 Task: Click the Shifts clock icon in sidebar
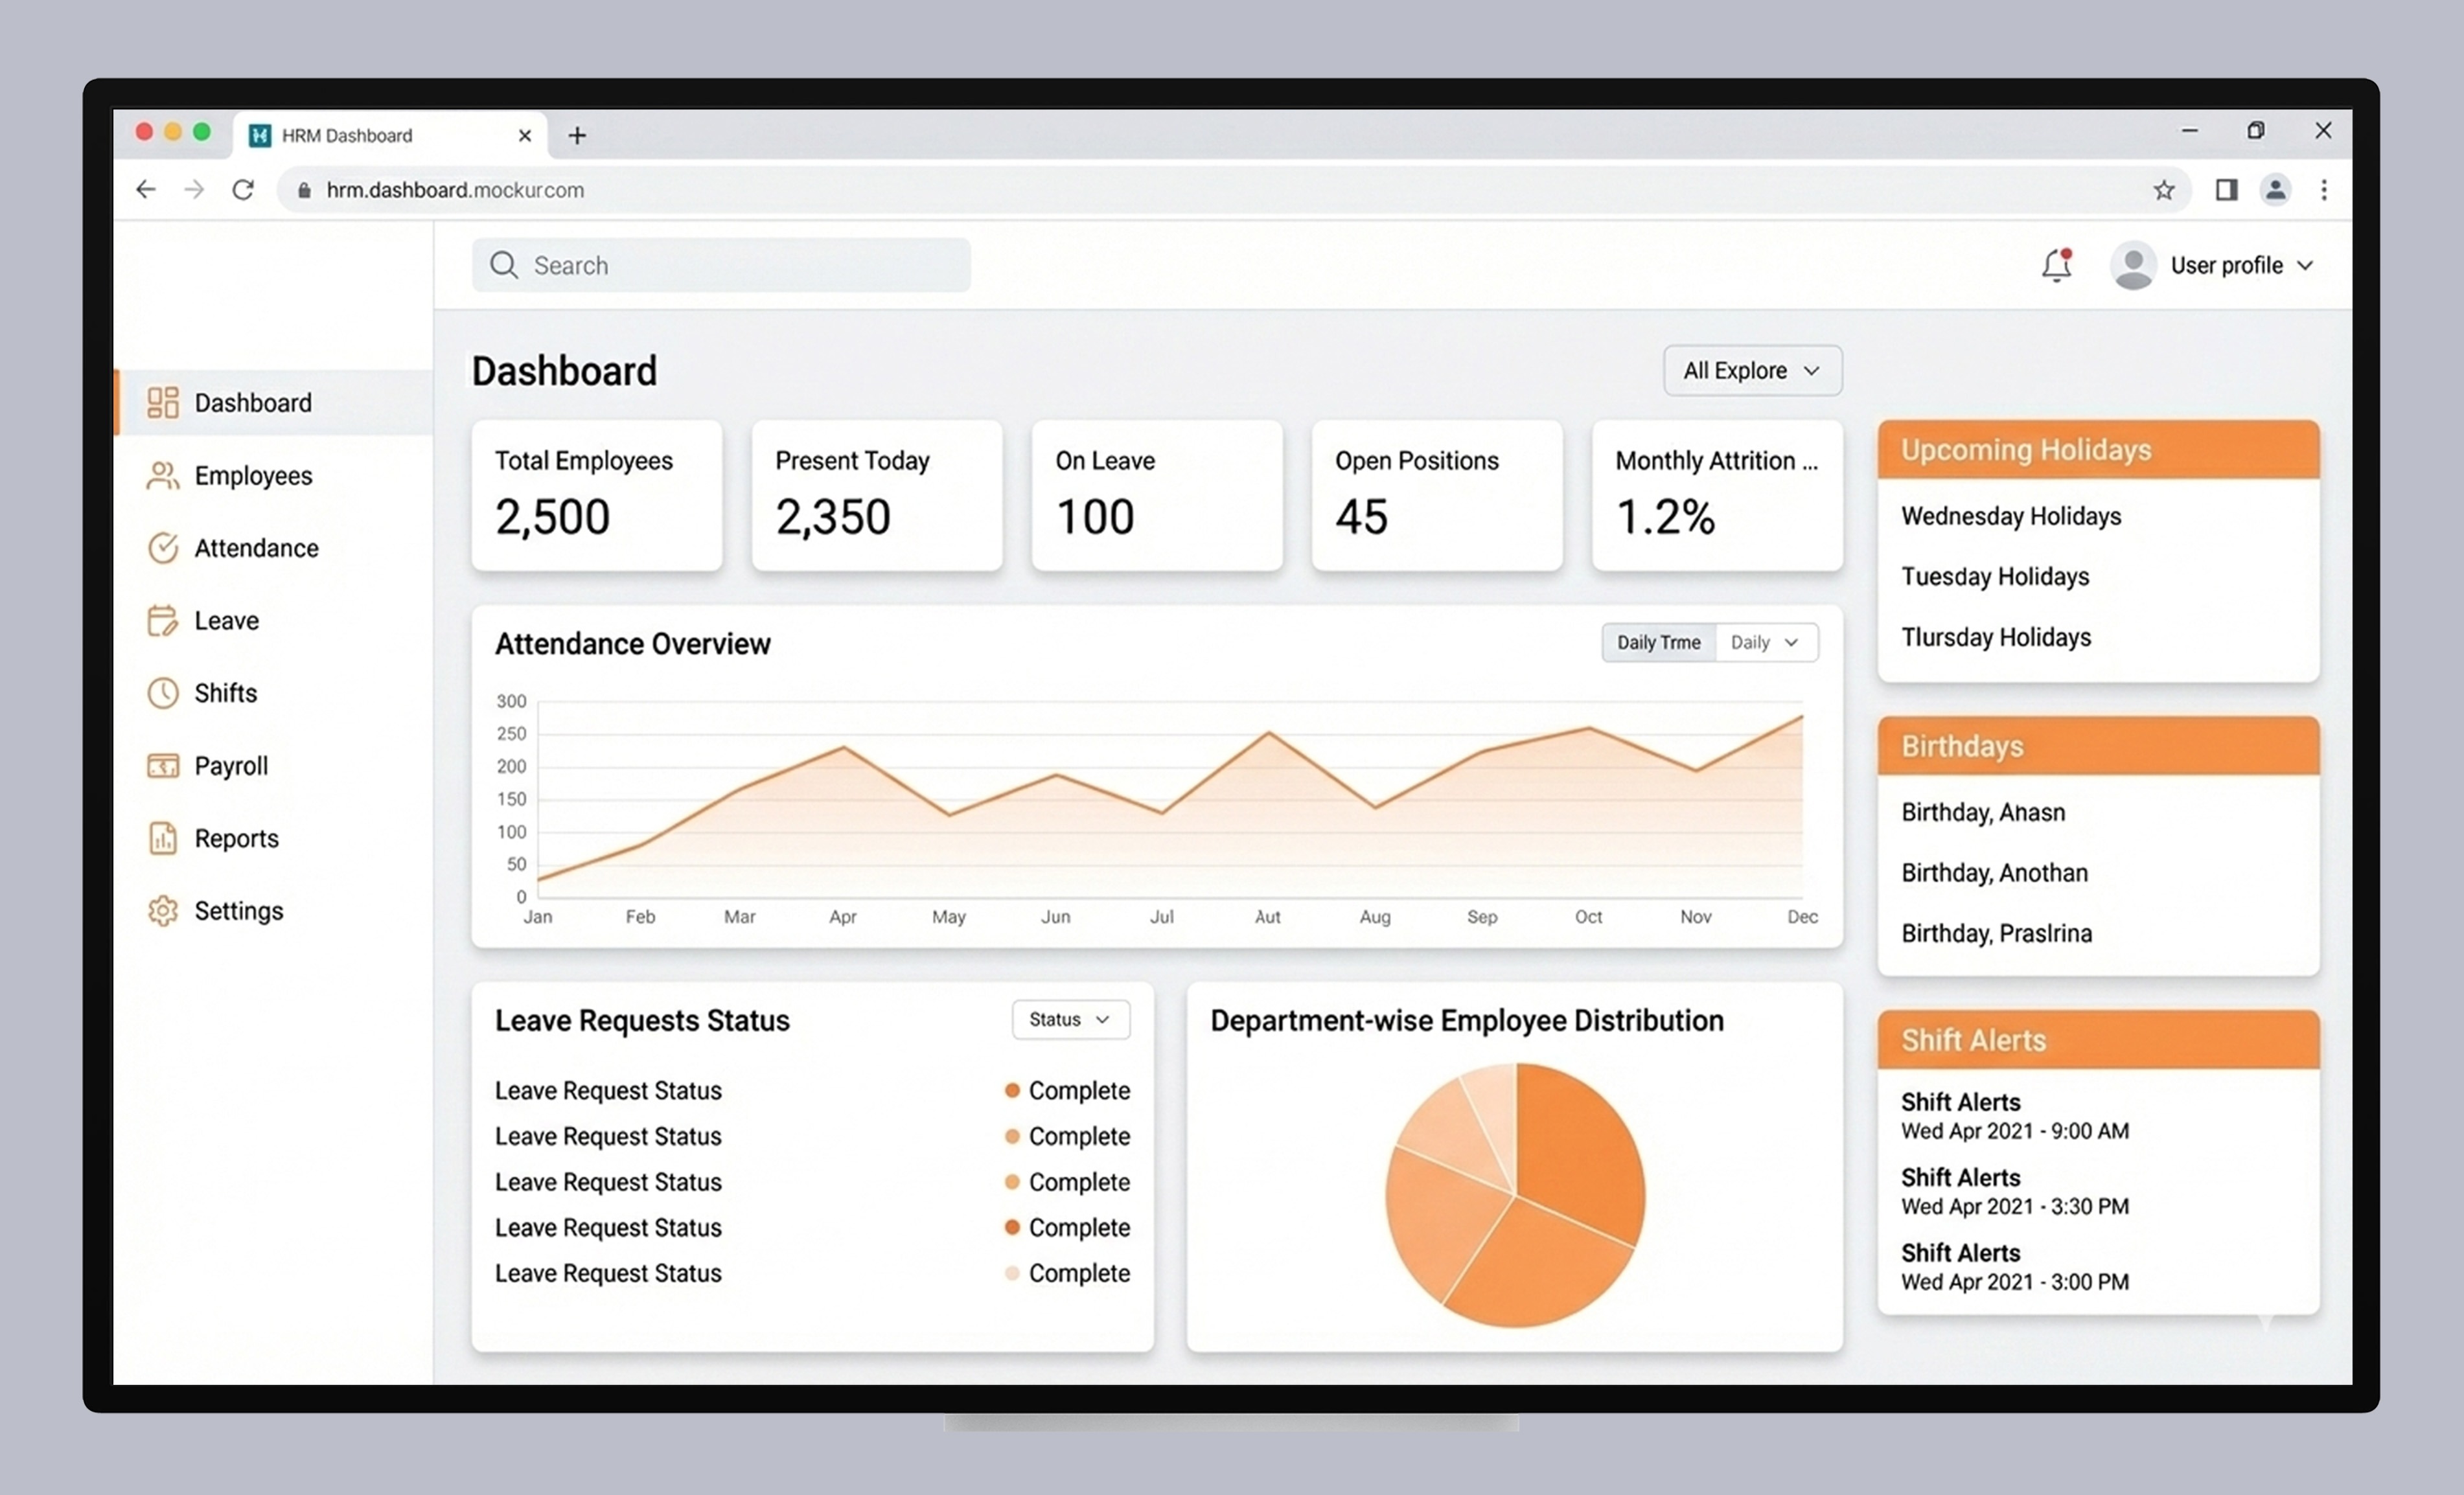point(162,693)
